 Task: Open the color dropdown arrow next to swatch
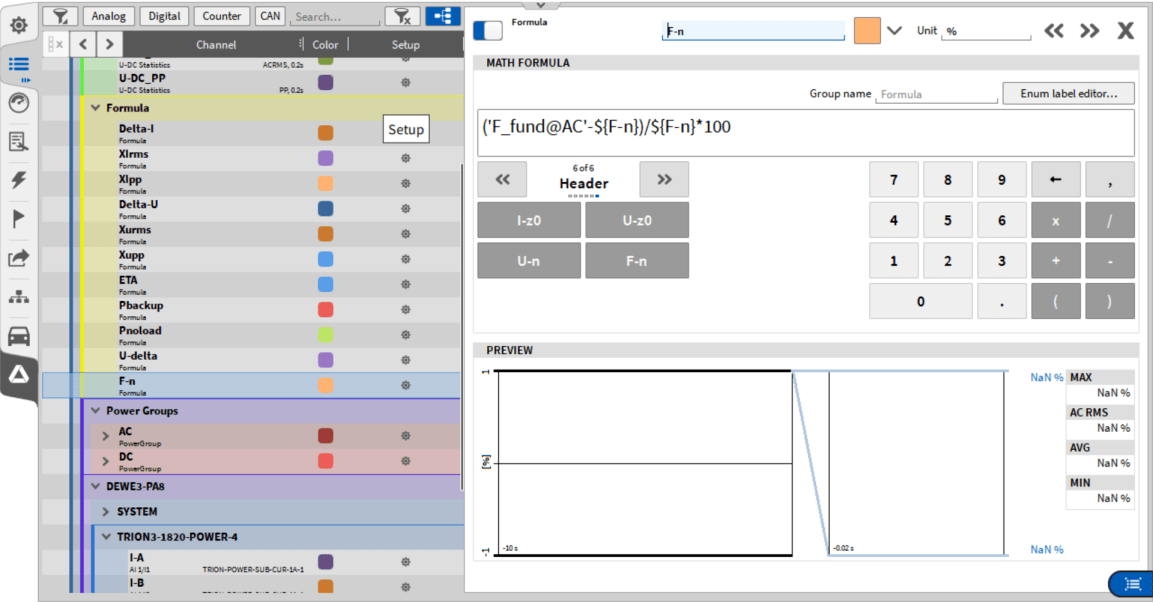click(894, 31)
